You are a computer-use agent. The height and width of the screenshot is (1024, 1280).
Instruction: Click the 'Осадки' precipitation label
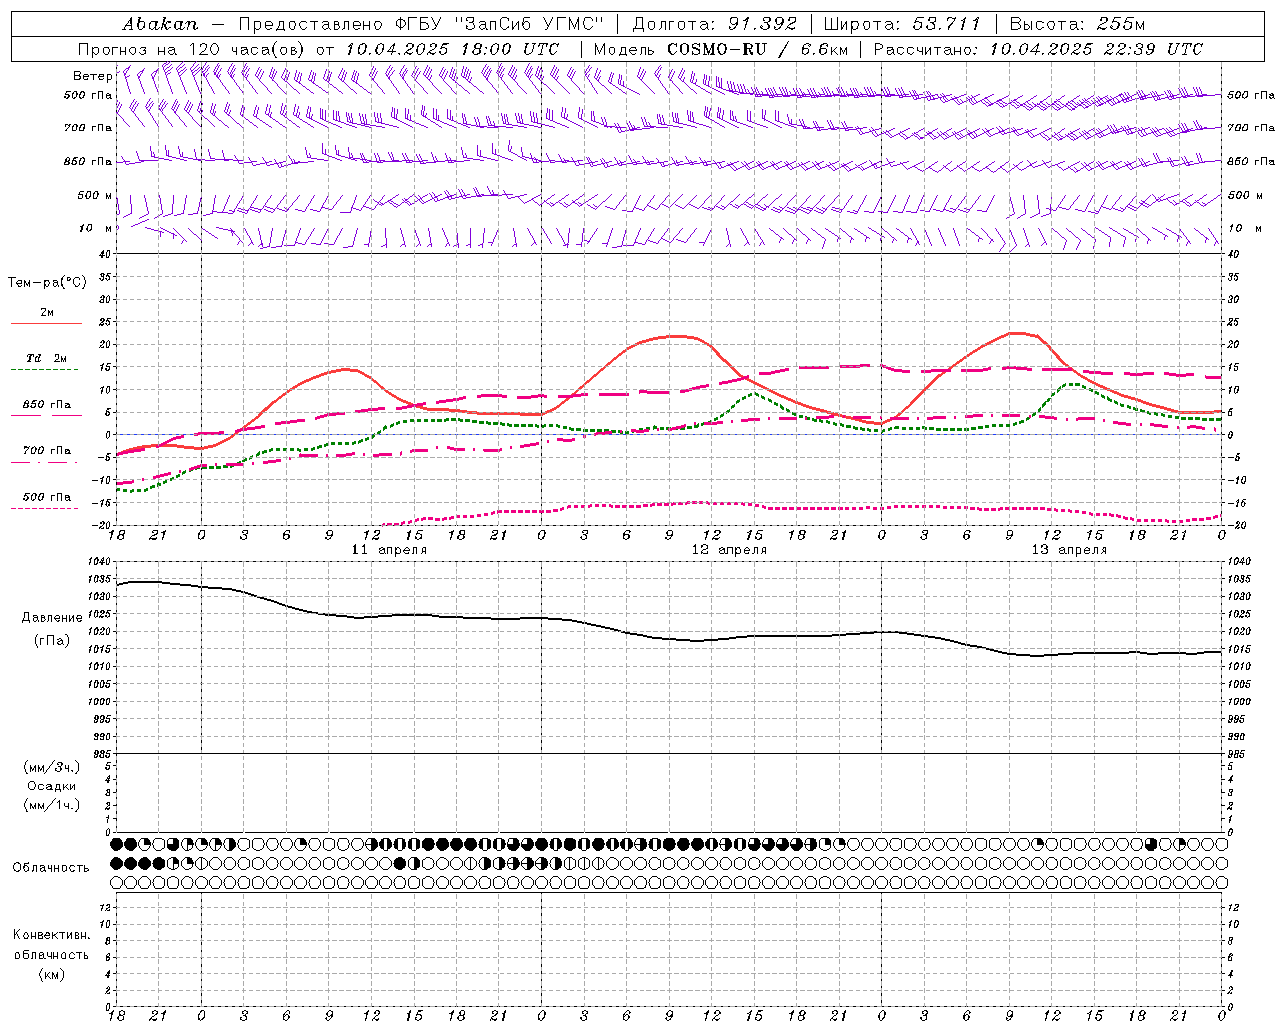click(52, 786)
